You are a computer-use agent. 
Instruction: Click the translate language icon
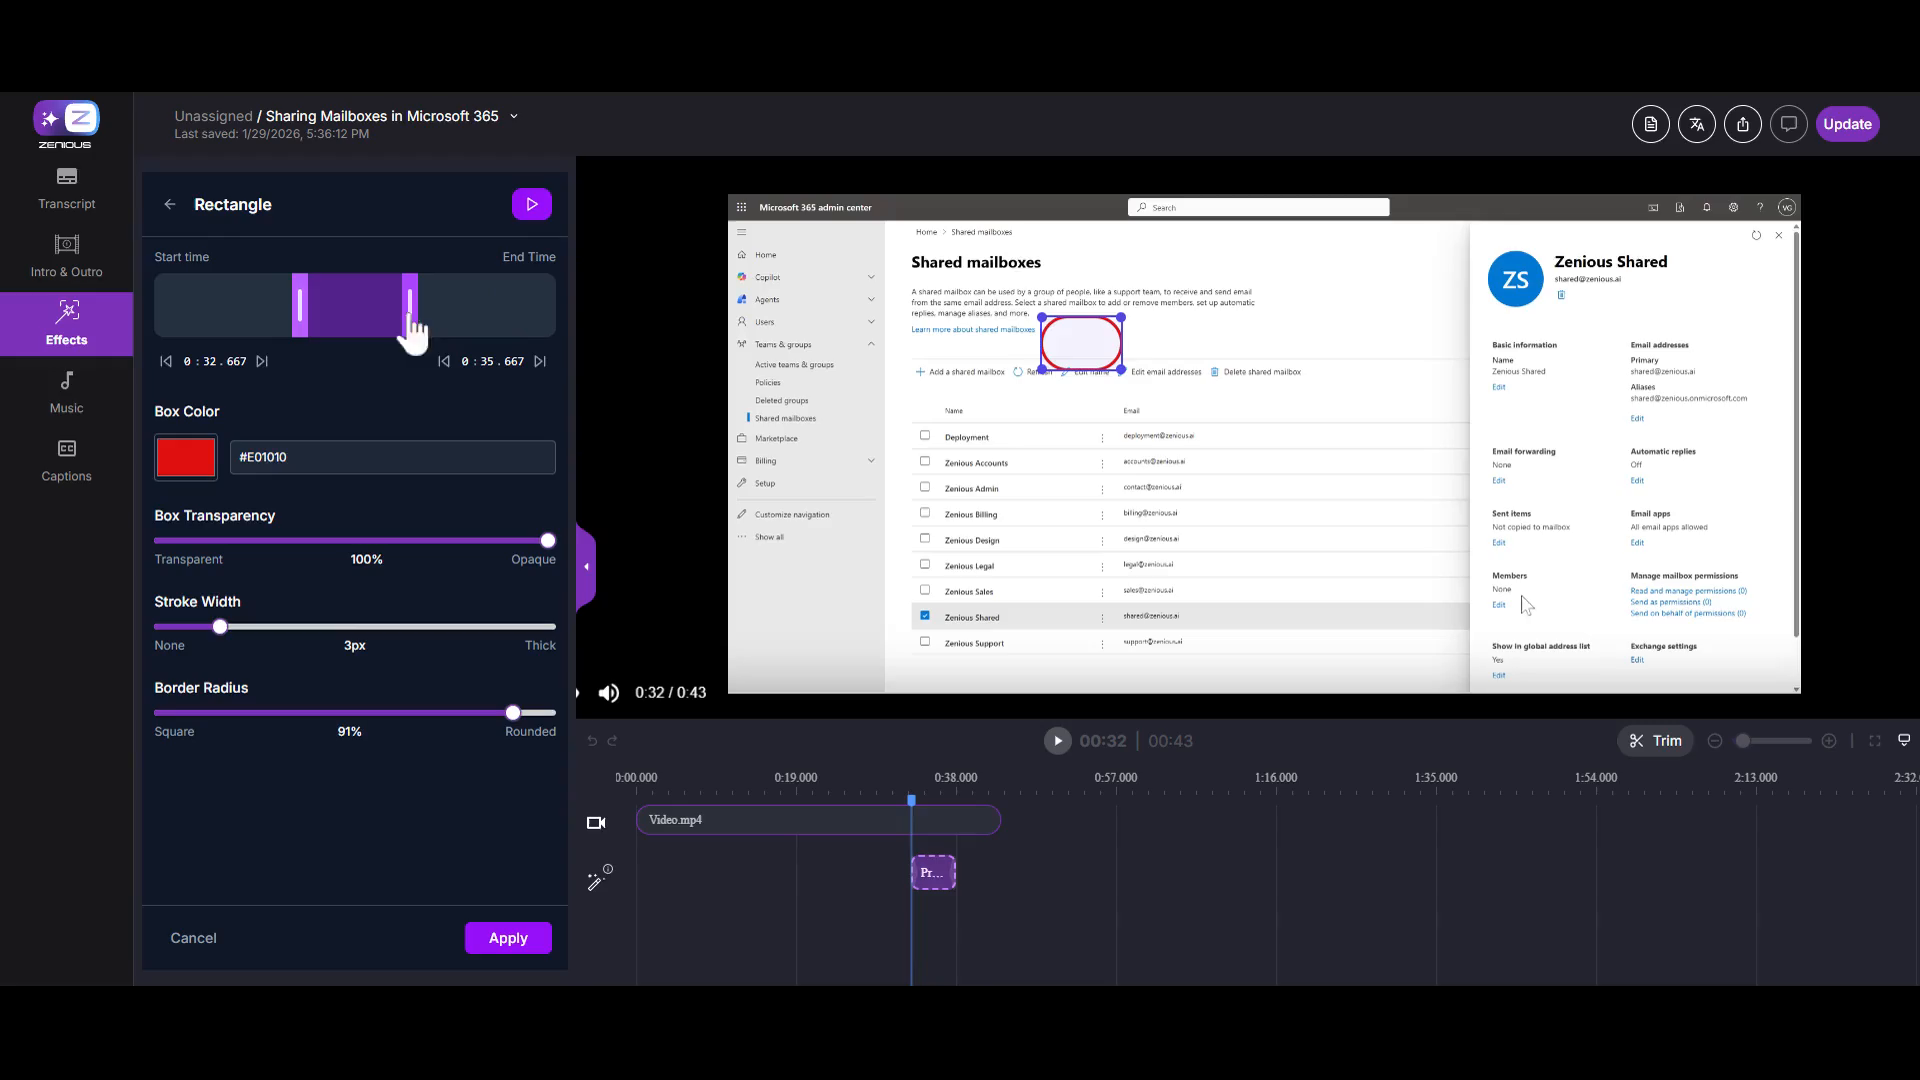(x=1696, y=124)
